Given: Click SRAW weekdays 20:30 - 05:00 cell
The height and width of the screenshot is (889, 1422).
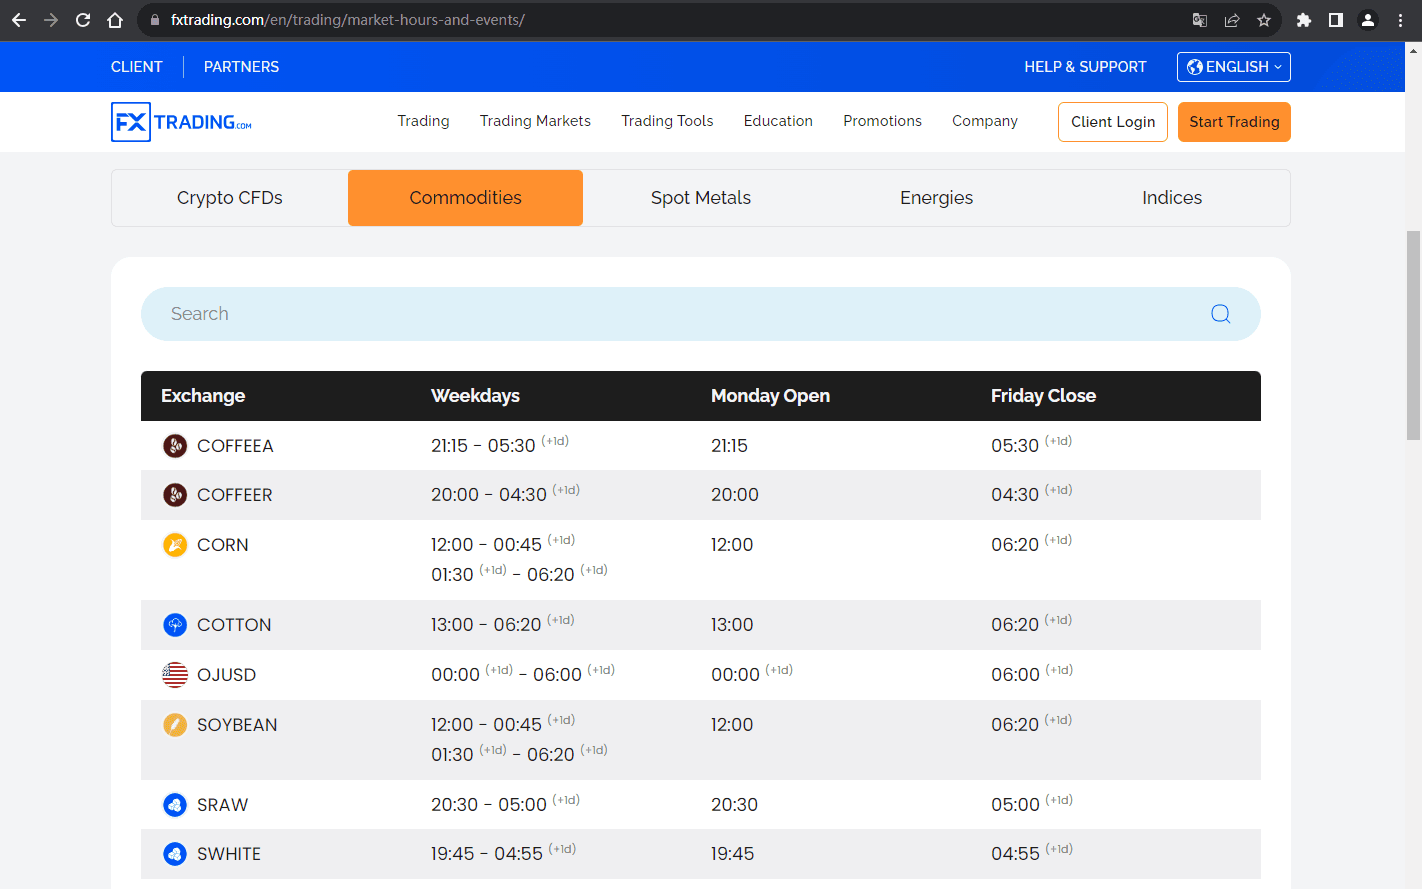Looking at the screenshot, I should [505, 804].
